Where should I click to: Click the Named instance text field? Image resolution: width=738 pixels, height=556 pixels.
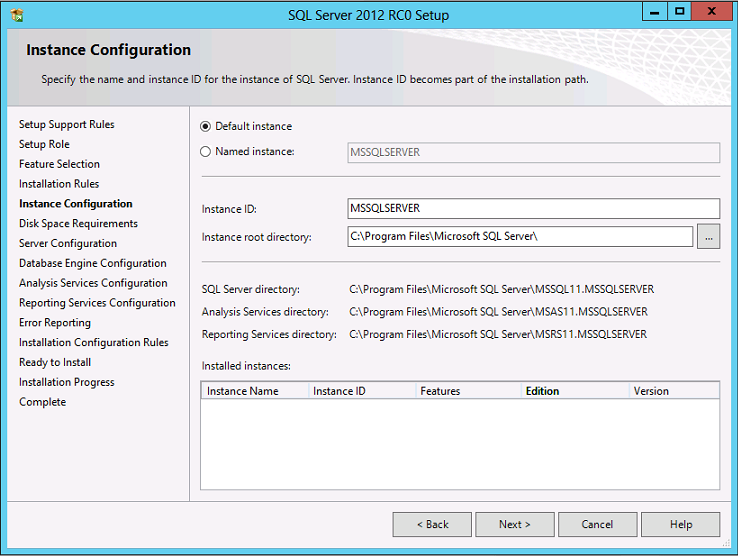(533, 153)
